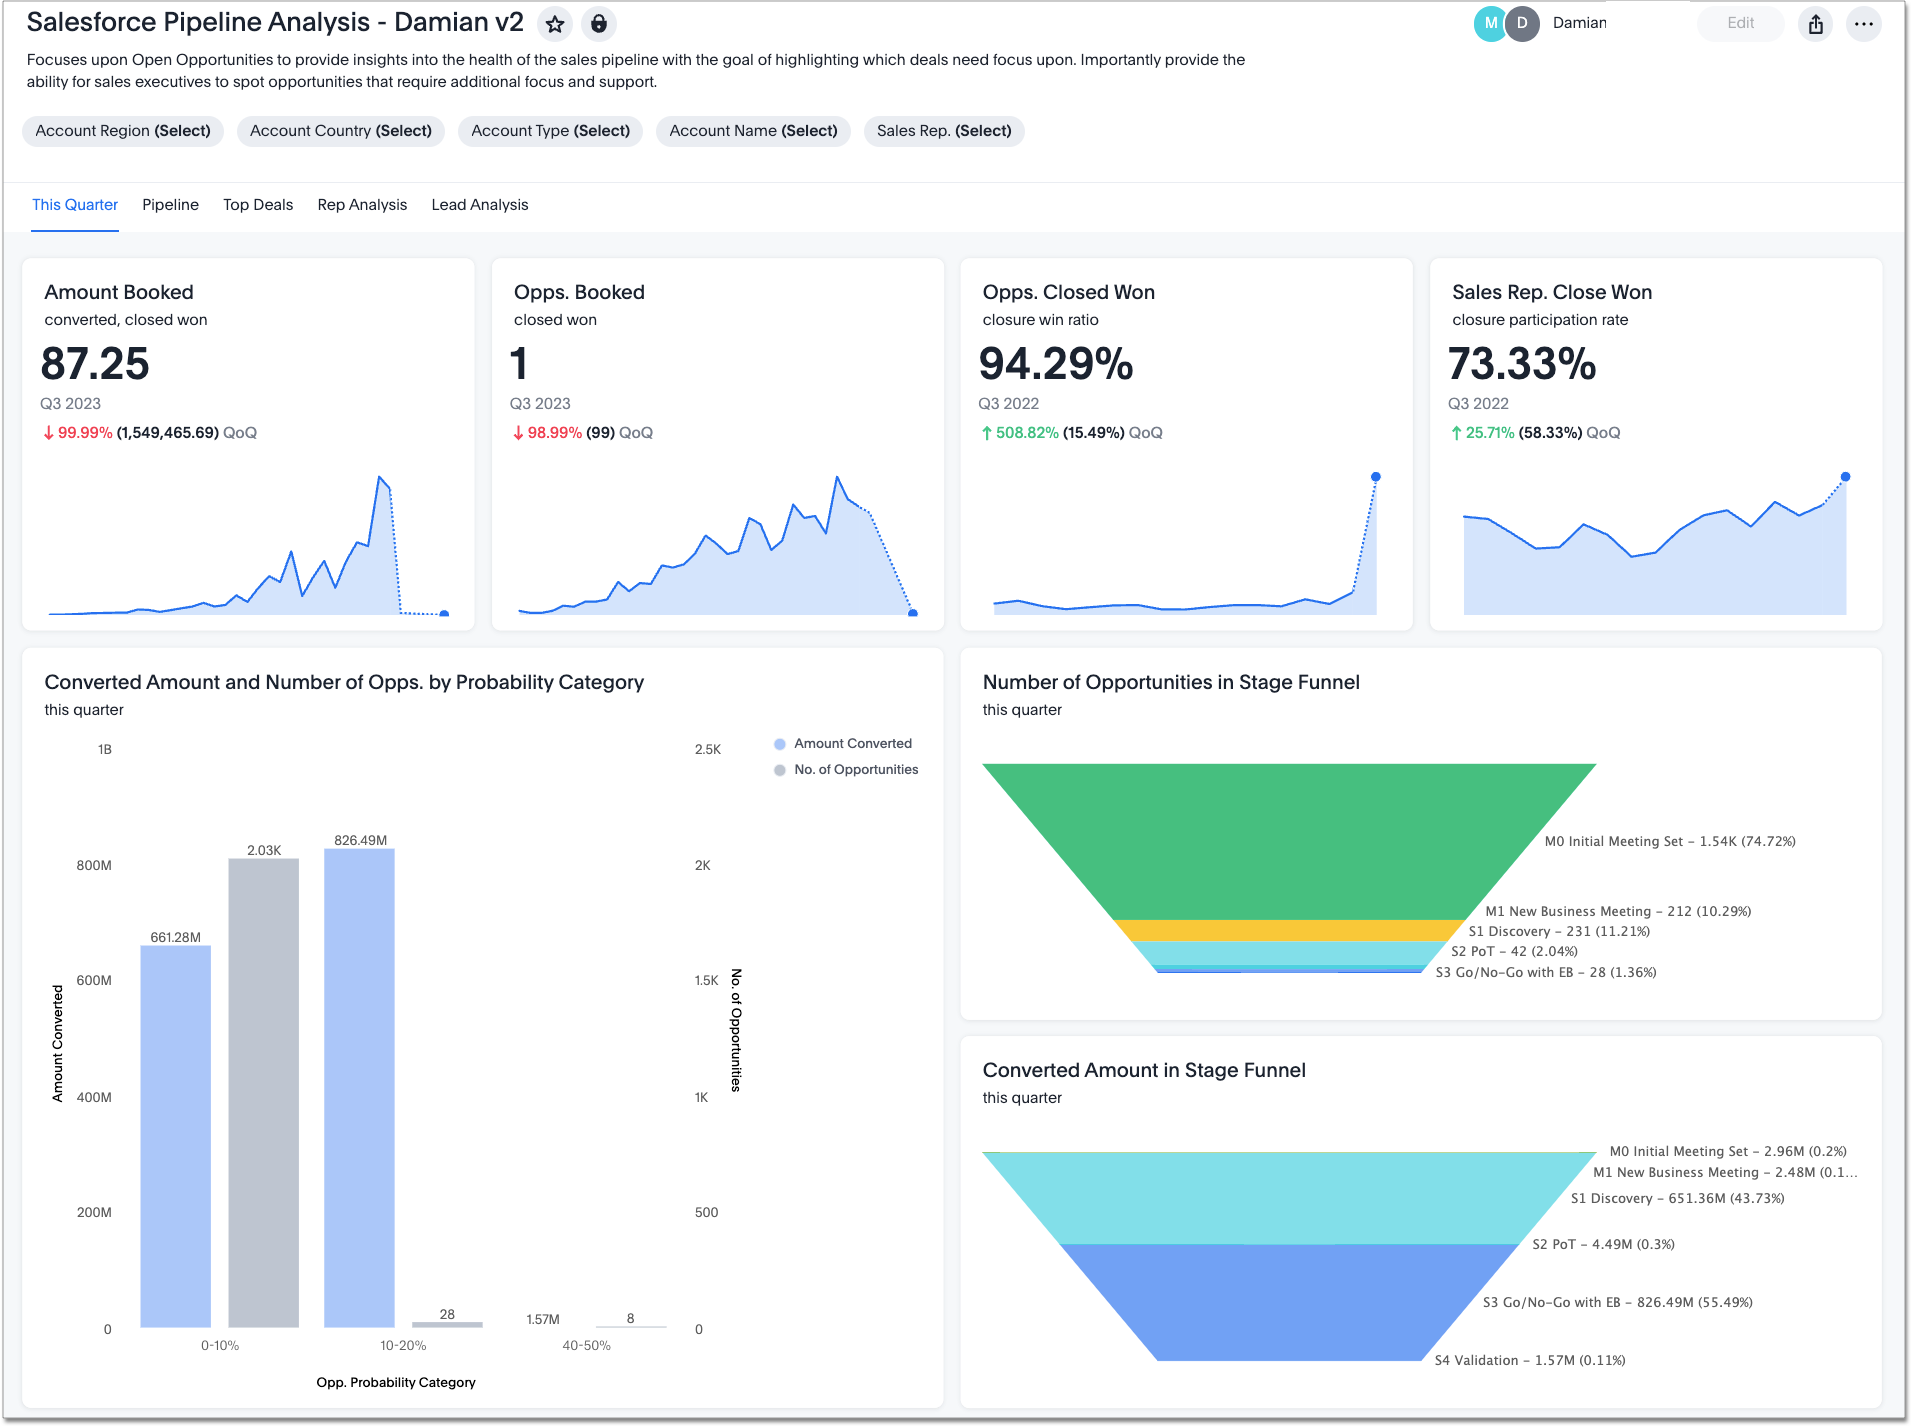Viewport: 1912px width, 1427px height.
Task: Open the three-dot more options menu
Action: [x=1863, y=24]
